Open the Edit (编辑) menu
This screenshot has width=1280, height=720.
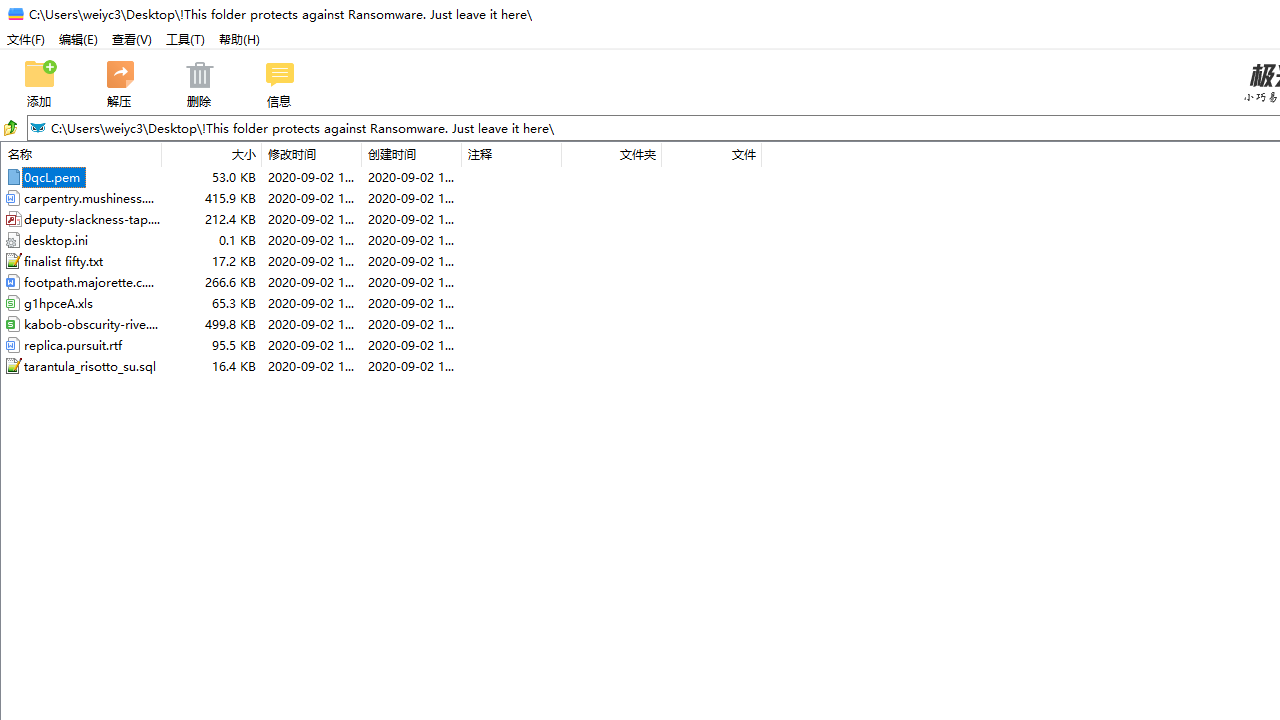(x=78, y=40)
